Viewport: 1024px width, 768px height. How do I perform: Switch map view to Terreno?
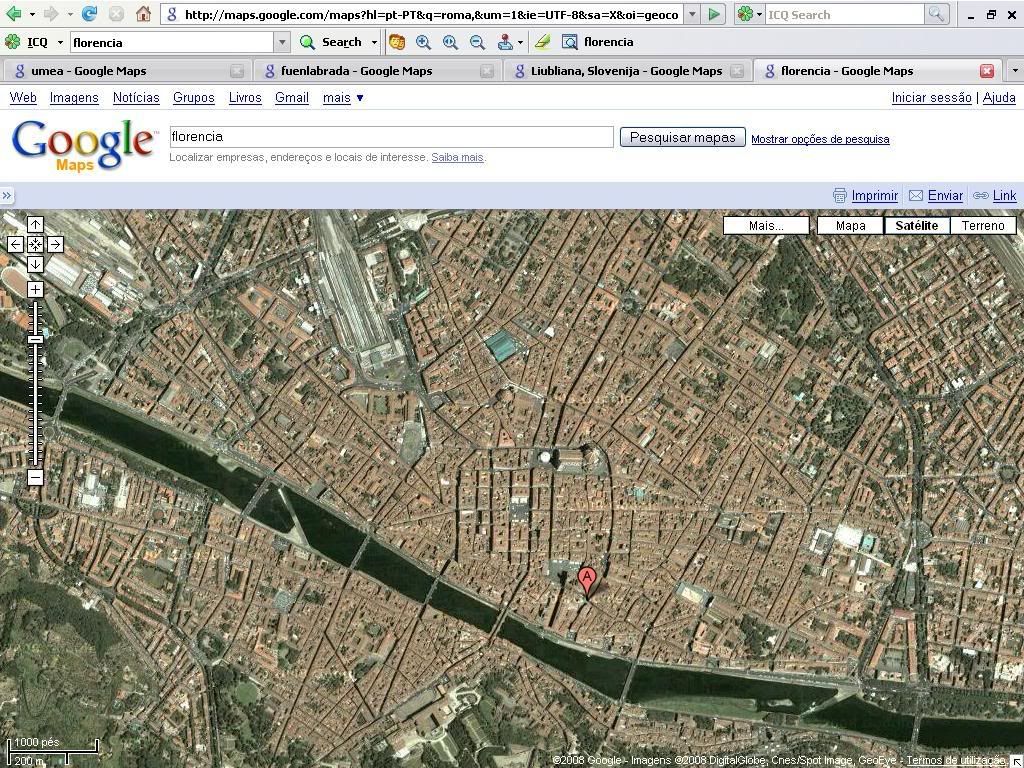tap(982, 225)
